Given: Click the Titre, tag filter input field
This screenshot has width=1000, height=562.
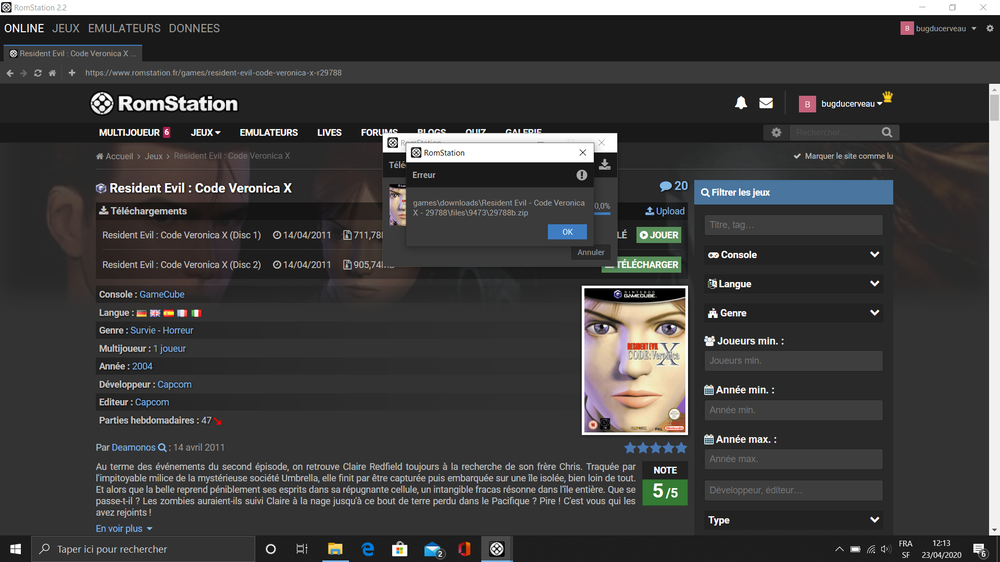Looking at the screenshot, I should (794, 225).
